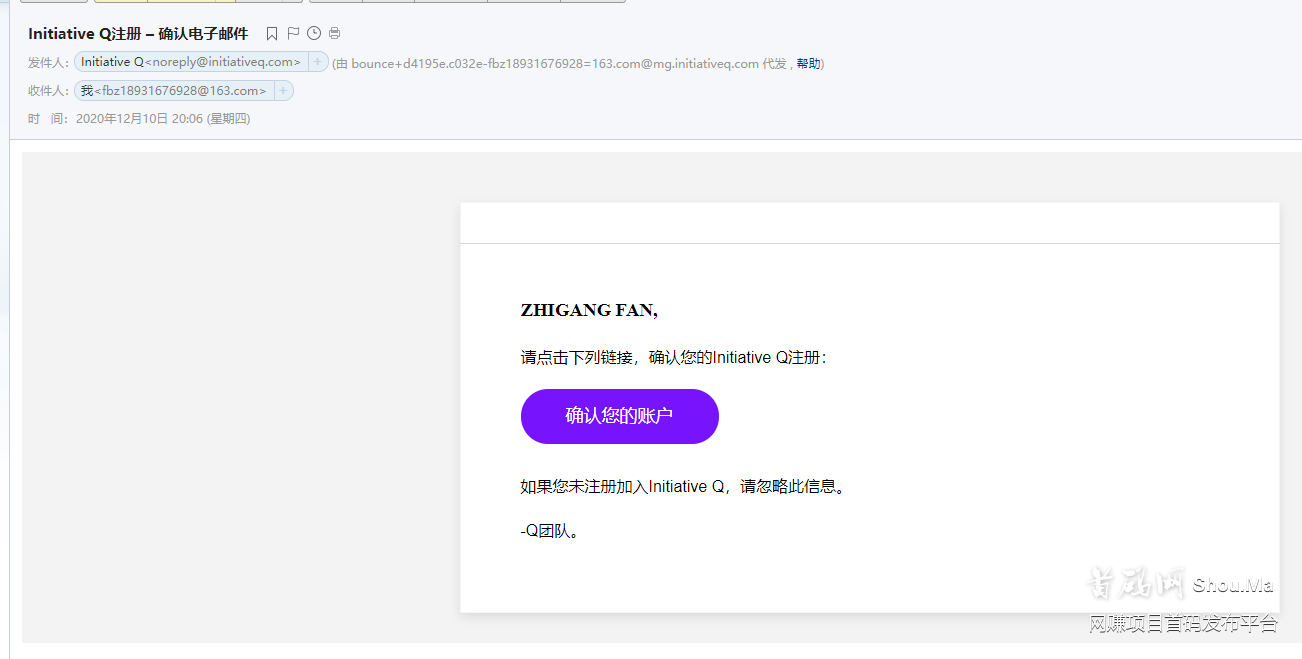Bookmark this email using the tag icon
The height and width of the screenshot is (659, 1302).
(x=272, y=33)
